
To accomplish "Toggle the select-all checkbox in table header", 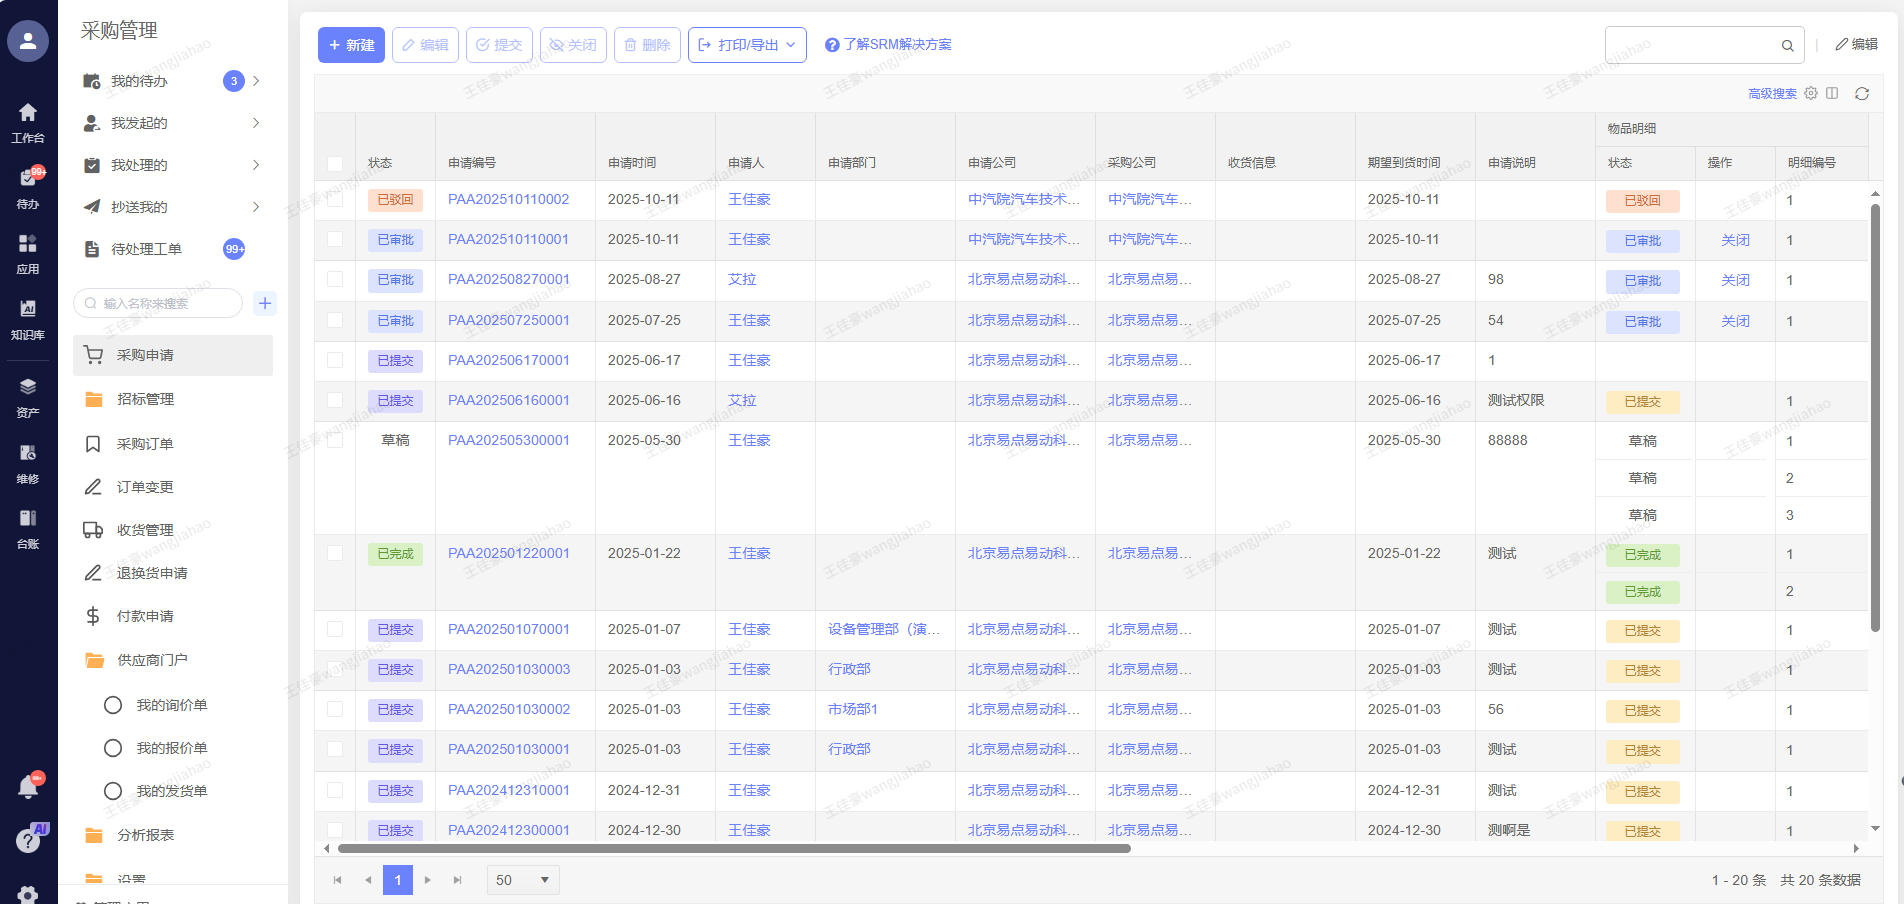I will (335, 163).
